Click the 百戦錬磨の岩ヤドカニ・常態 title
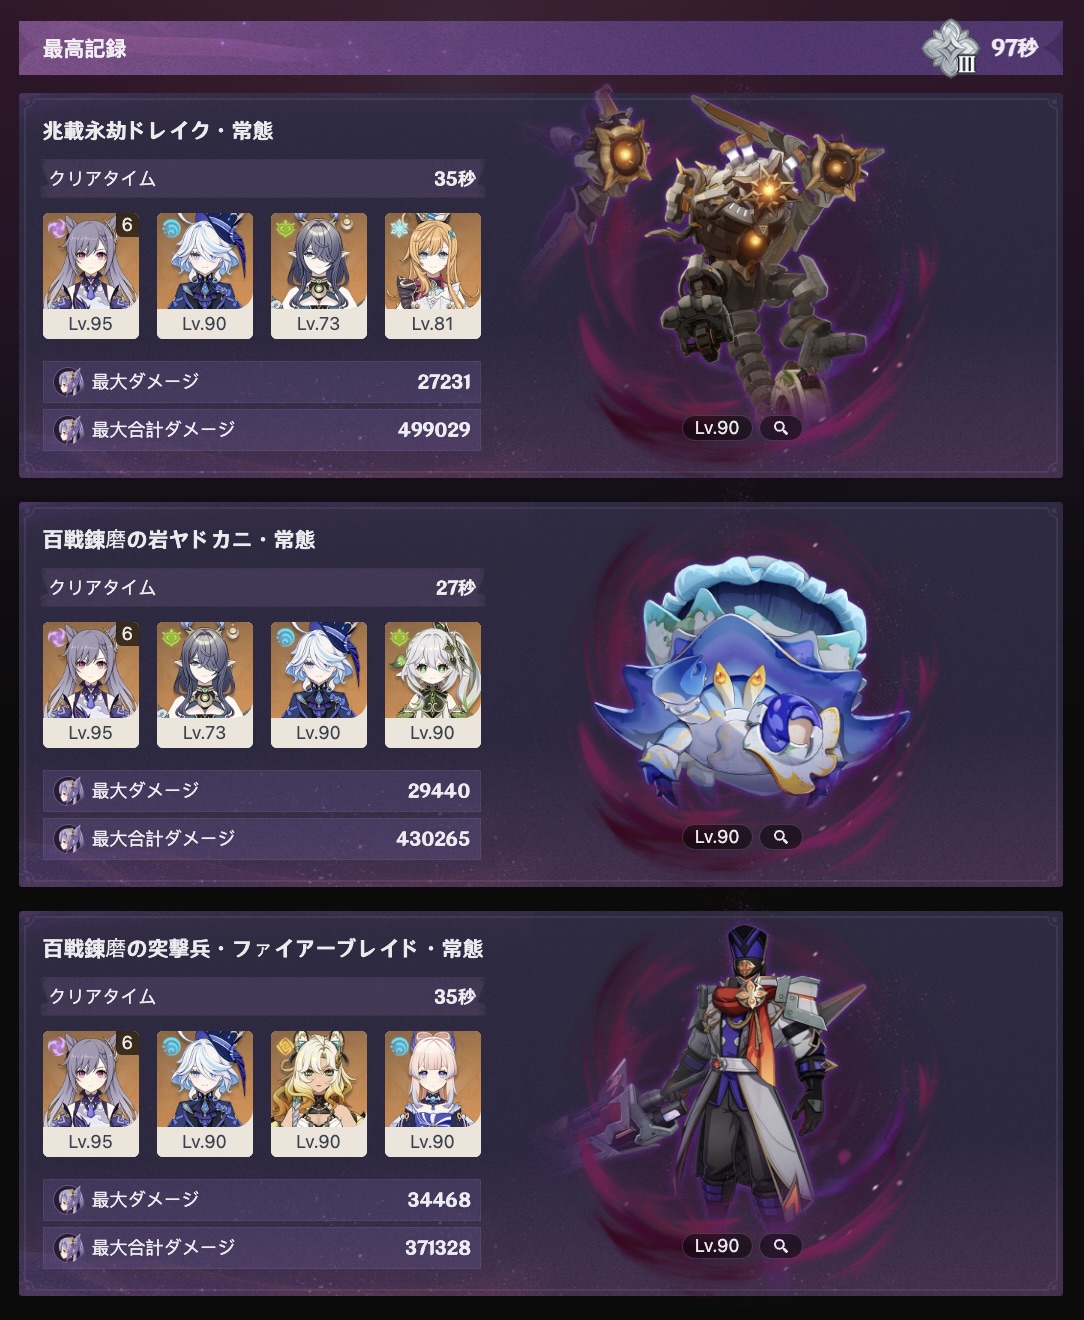This screenshot has height=1320, width=1084. [x=179, y=540]
